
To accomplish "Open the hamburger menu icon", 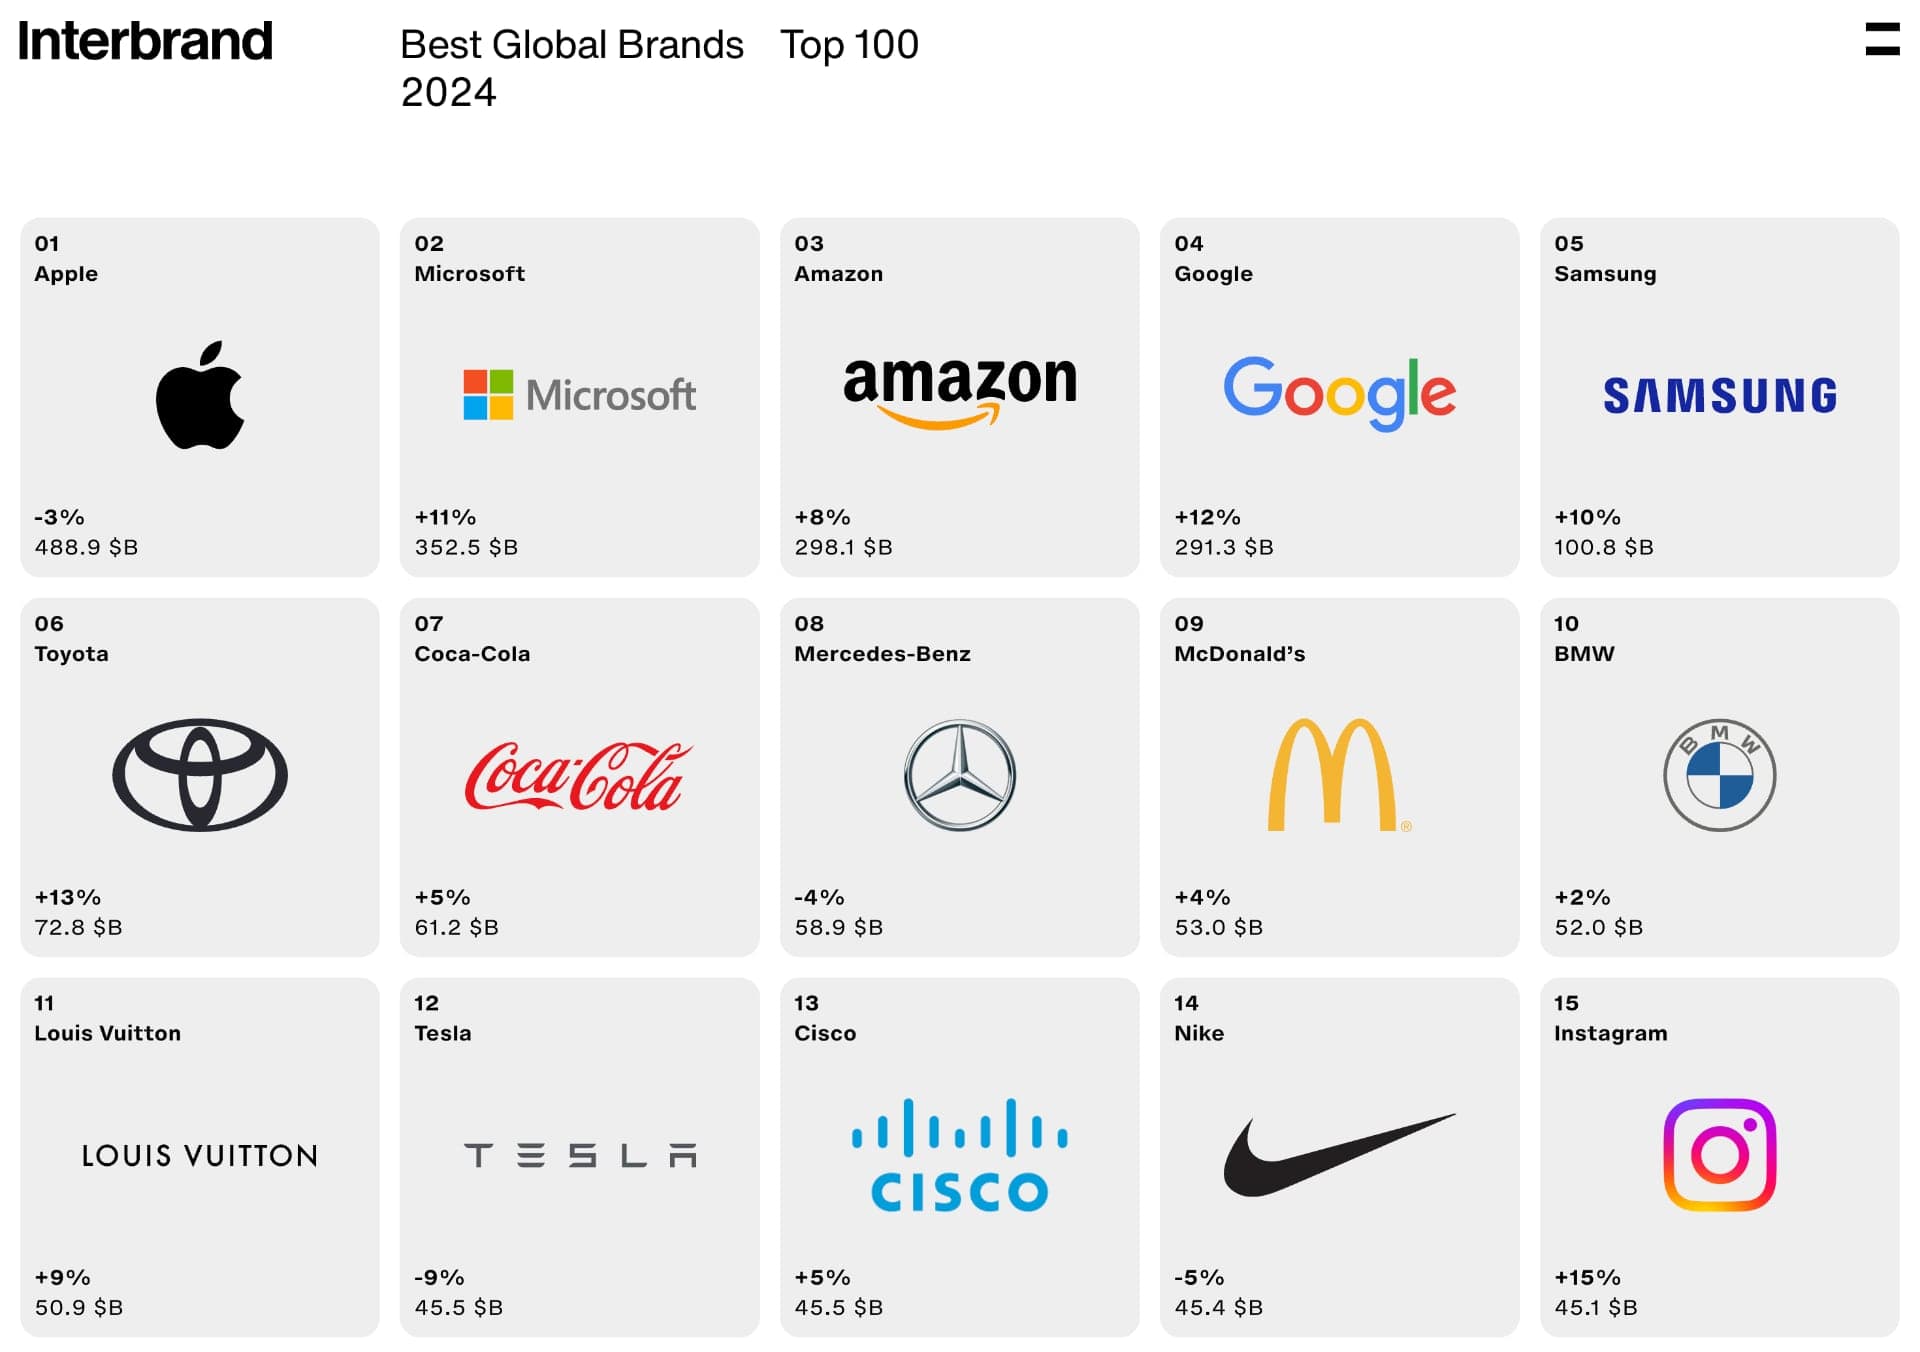I will click(x=1882, y=39).
